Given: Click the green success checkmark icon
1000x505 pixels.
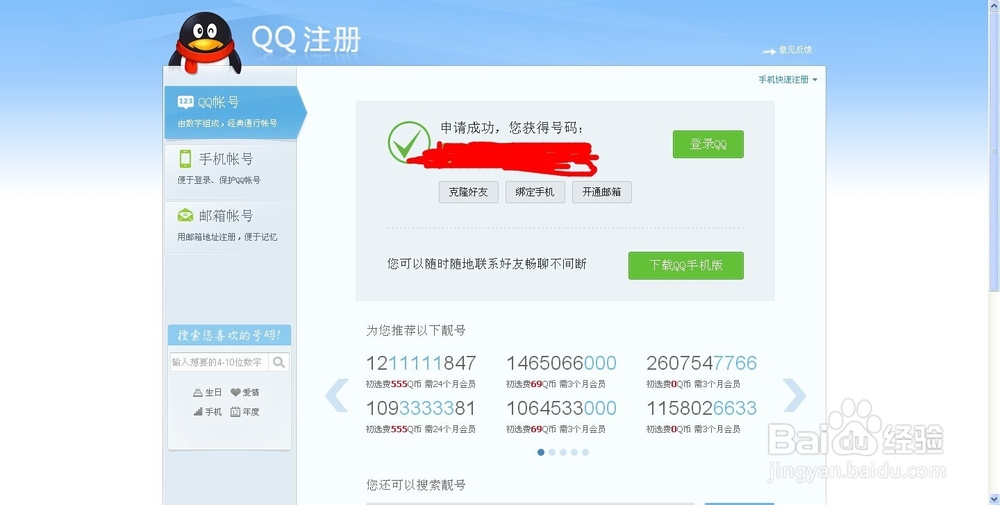Looking at the screenshot, I should coord(408,142).
